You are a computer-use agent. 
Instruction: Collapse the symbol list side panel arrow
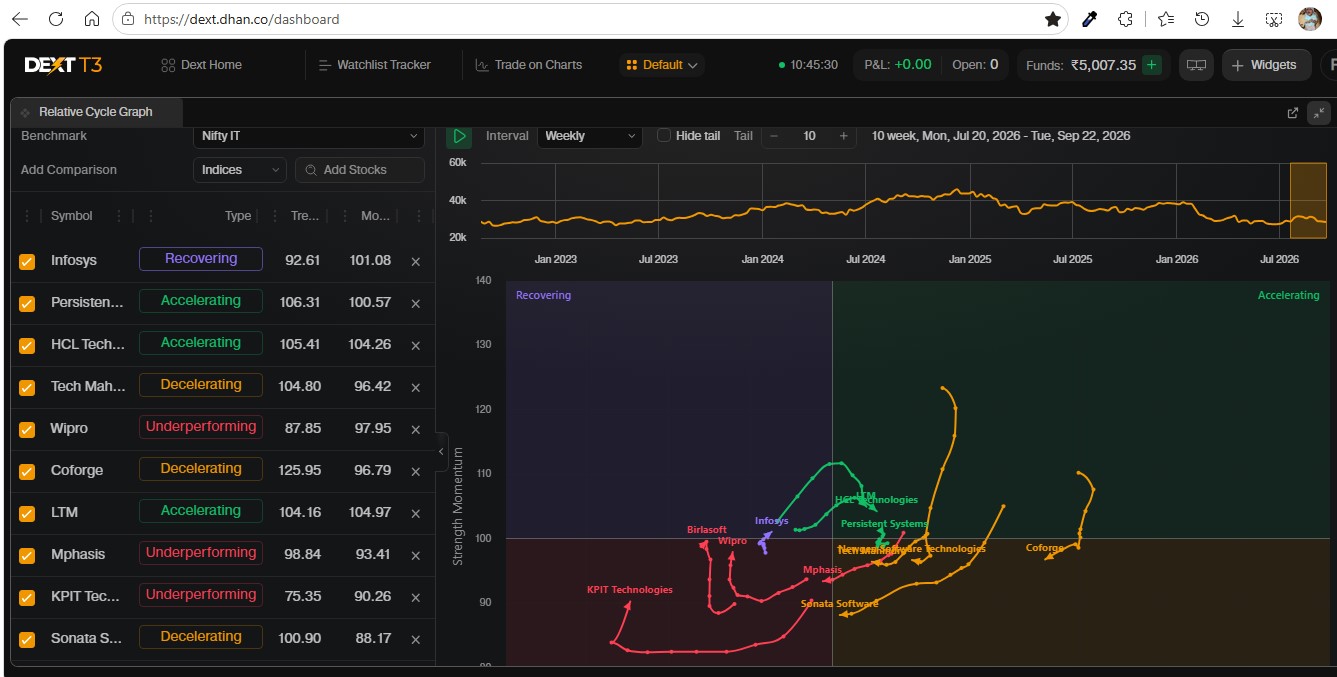point(442,452)
